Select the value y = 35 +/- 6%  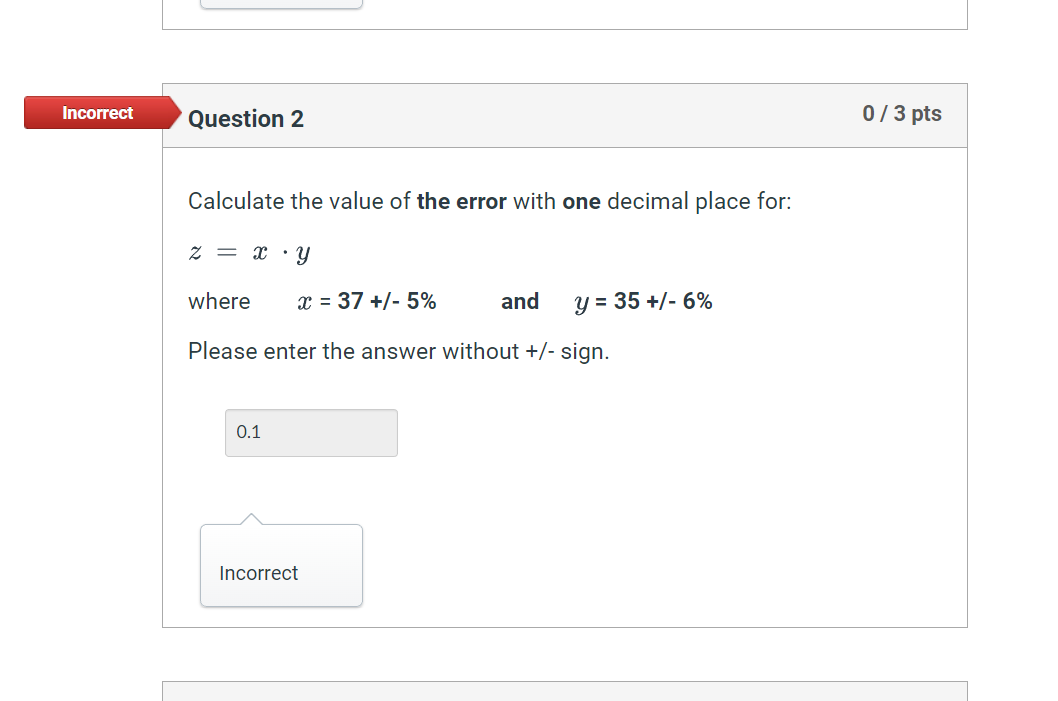(x=643, y=301)
